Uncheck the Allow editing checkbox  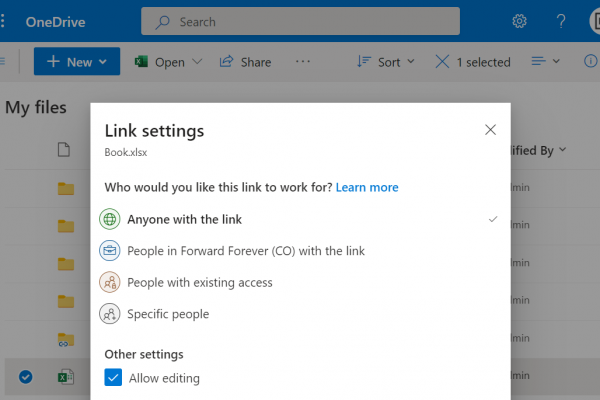pyautogui.click(x=114, y=378)
